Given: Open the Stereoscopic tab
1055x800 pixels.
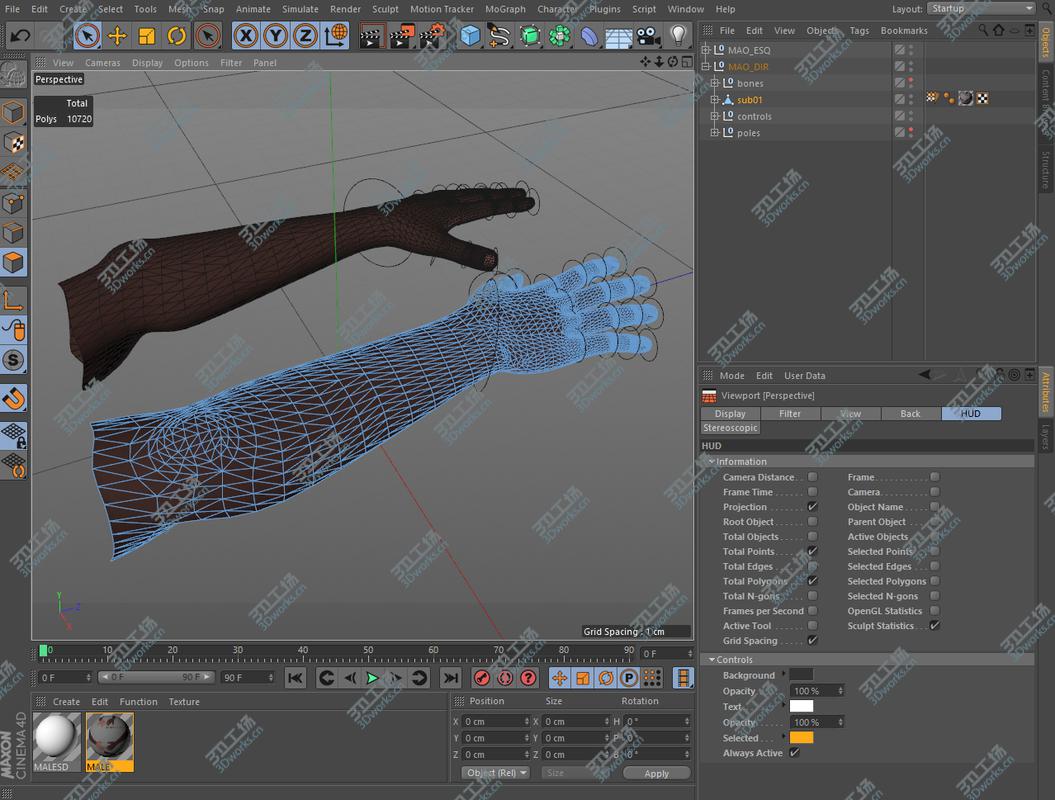Looking at the screenshot, I should pyautogui.click(x=730, y=428).
